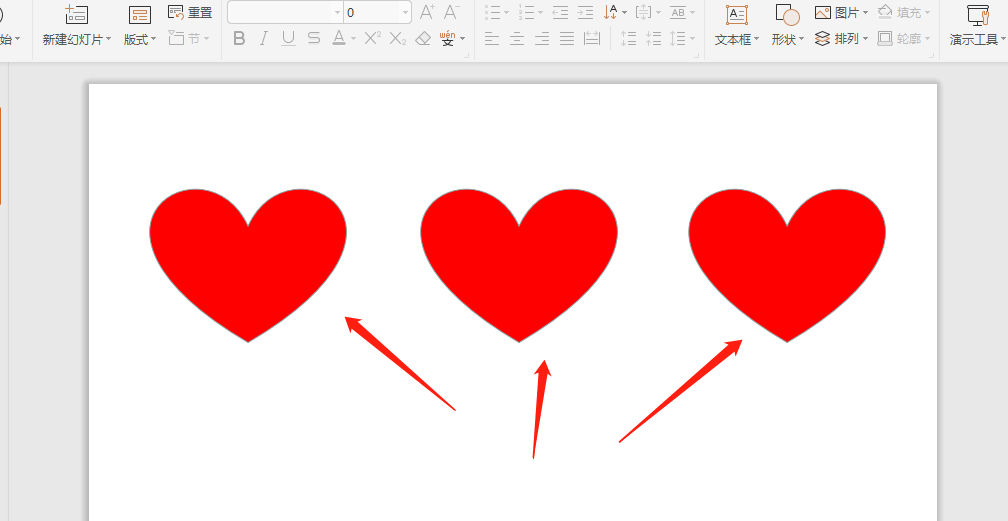Center align text

click(517, 39)
